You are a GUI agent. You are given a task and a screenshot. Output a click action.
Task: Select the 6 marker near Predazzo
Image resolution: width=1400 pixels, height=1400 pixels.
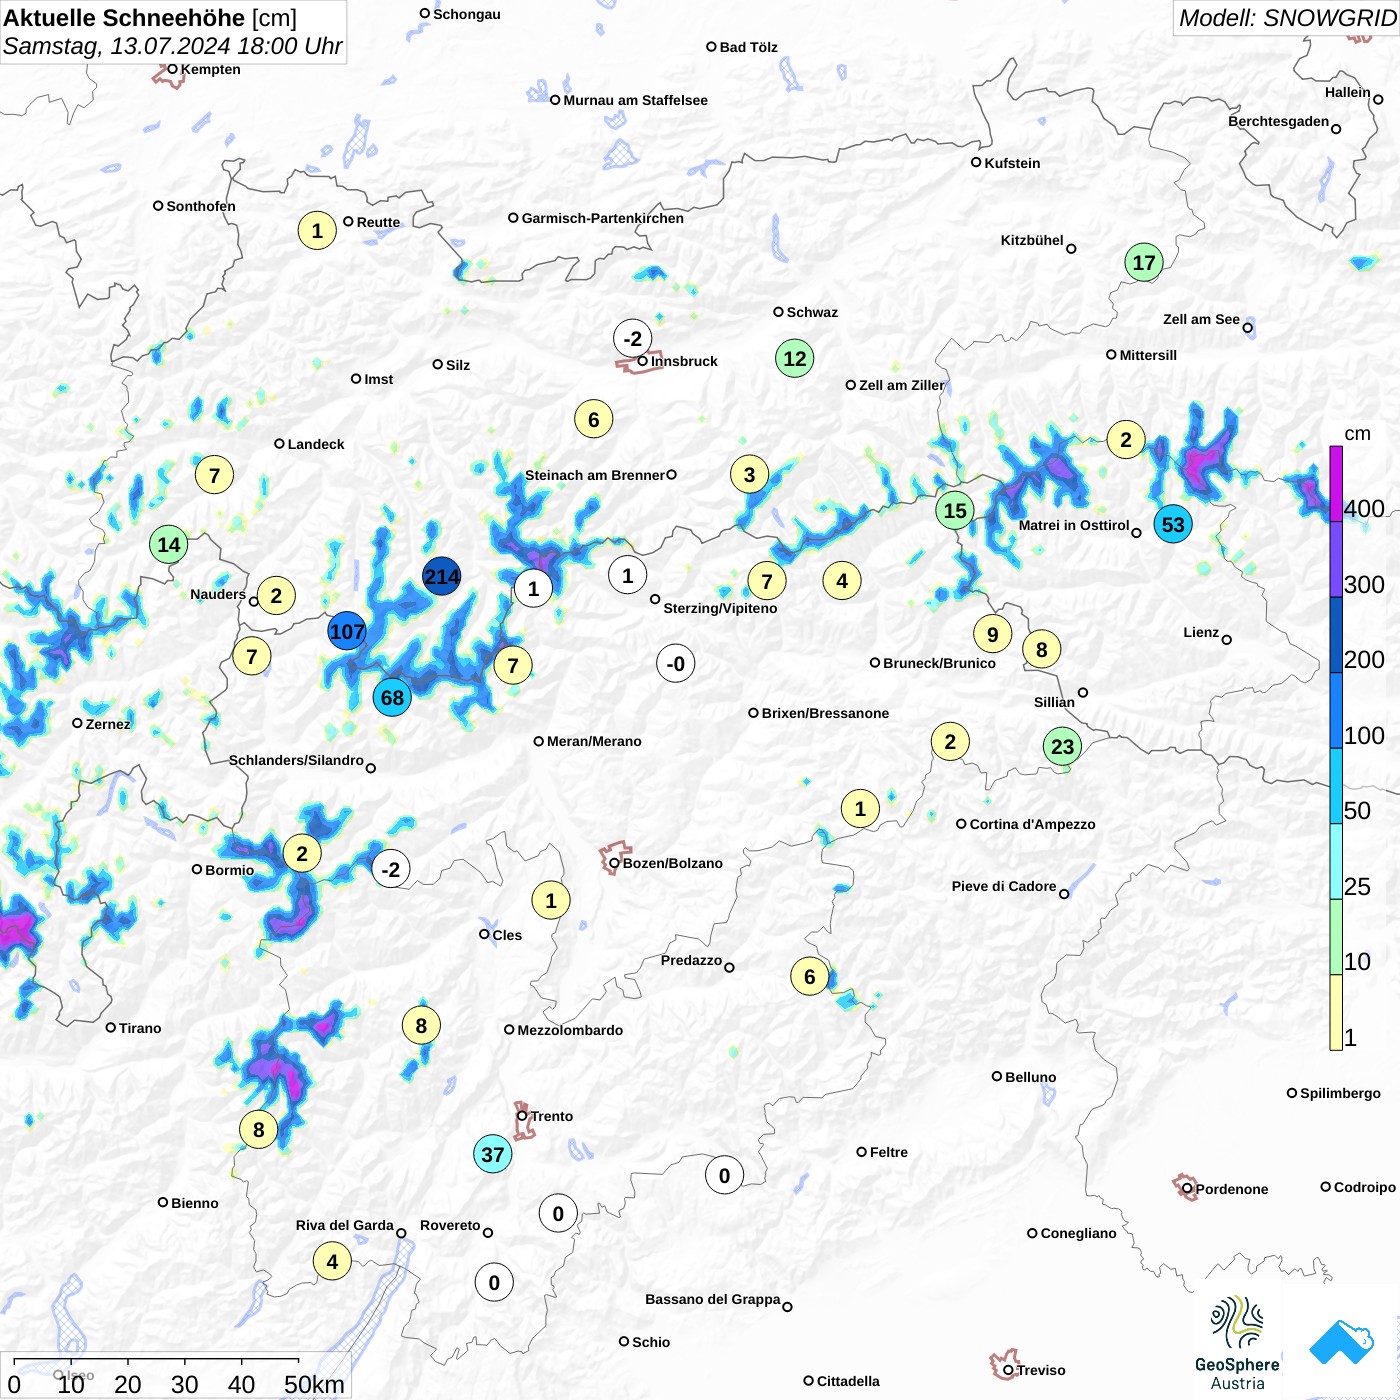tap(810, 977)
